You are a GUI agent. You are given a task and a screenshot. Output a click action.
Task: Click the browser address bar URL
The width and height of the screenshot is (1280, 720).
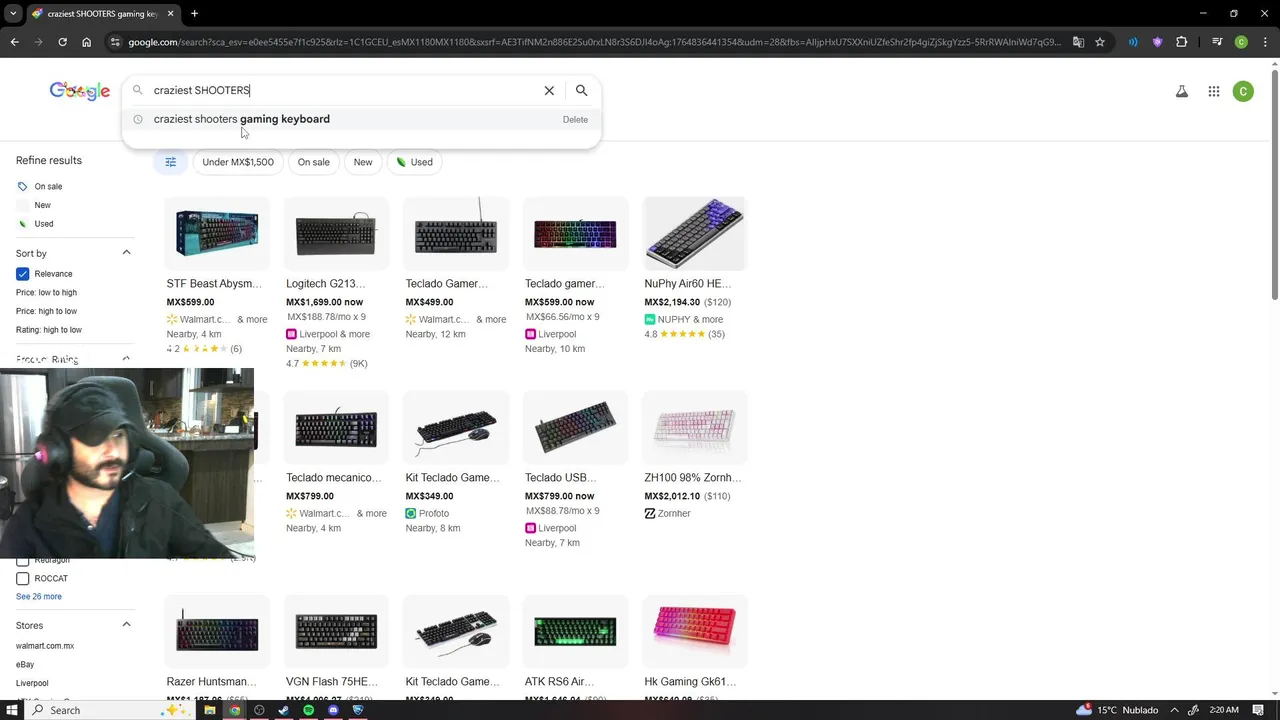tap(594, 42)
